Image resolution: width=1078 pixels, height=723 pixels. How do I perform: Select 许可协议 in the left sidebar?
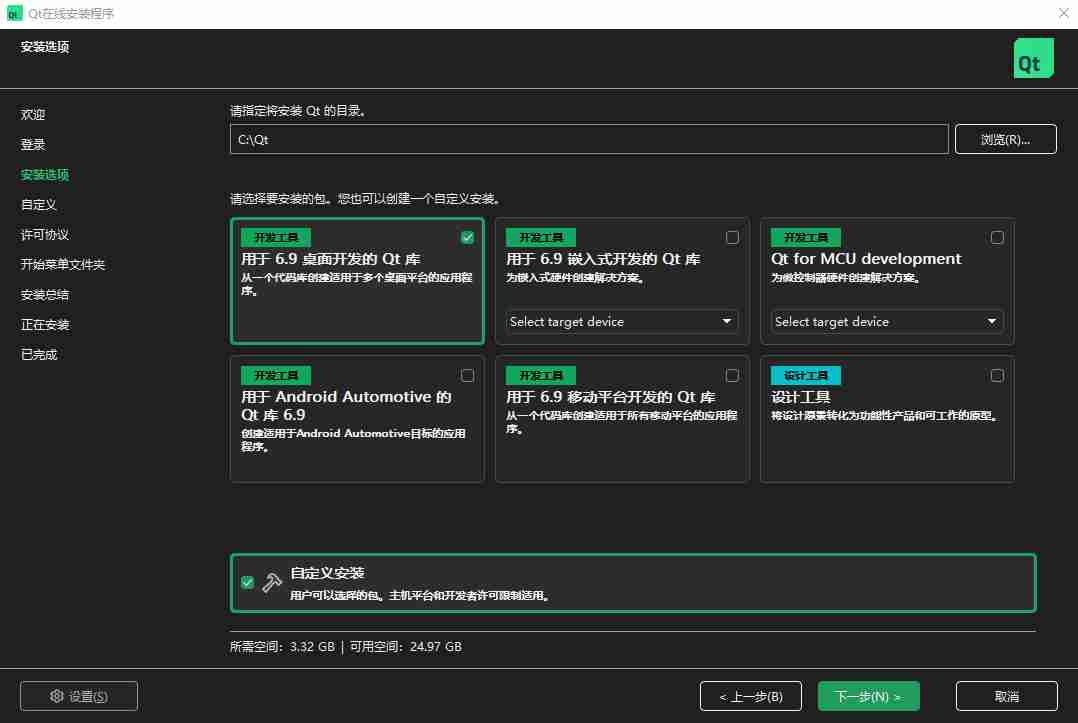point(45,235)
